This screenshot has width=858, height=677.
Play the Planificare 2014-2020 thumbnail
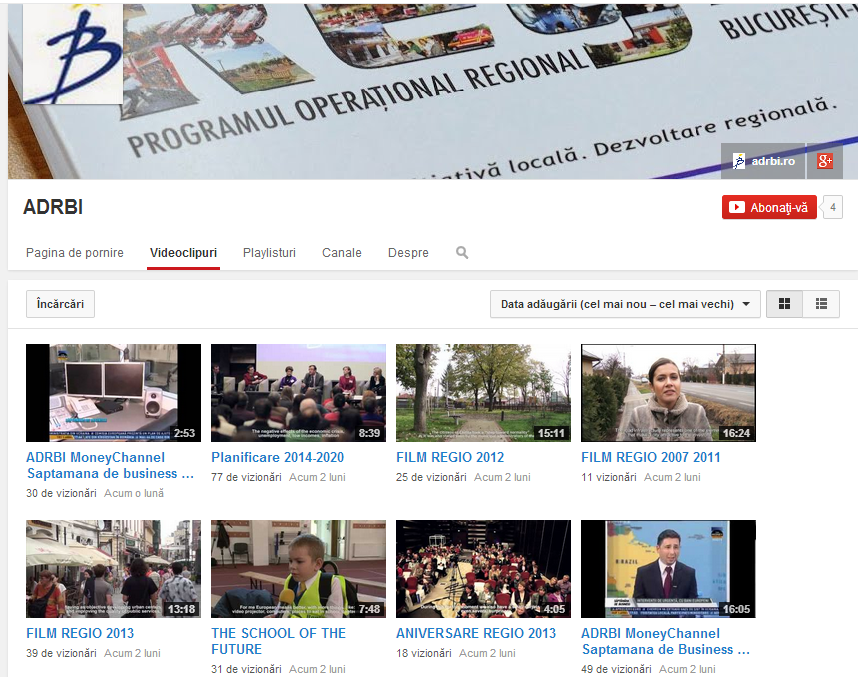[298, 393]
